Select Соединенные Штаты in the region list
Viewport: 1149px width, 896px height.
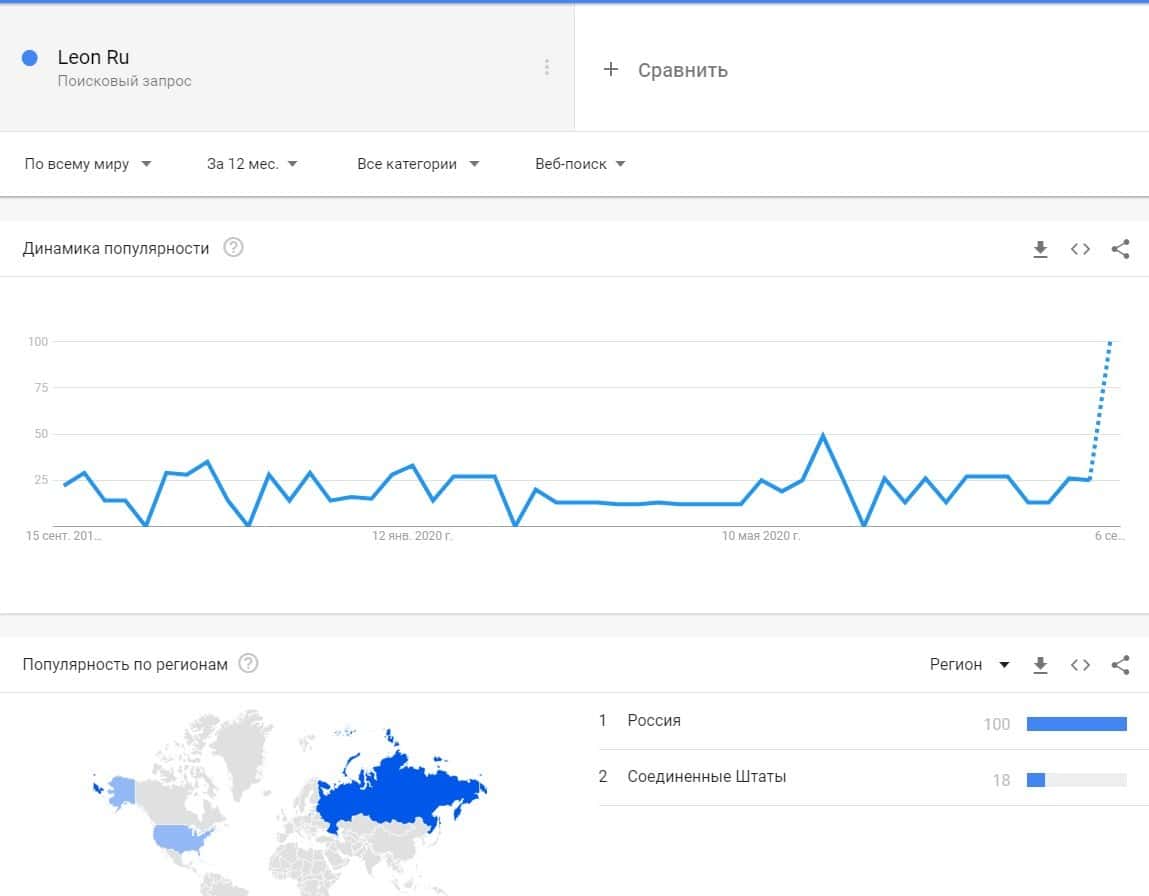pyautogui.click(x=706, y=777)
